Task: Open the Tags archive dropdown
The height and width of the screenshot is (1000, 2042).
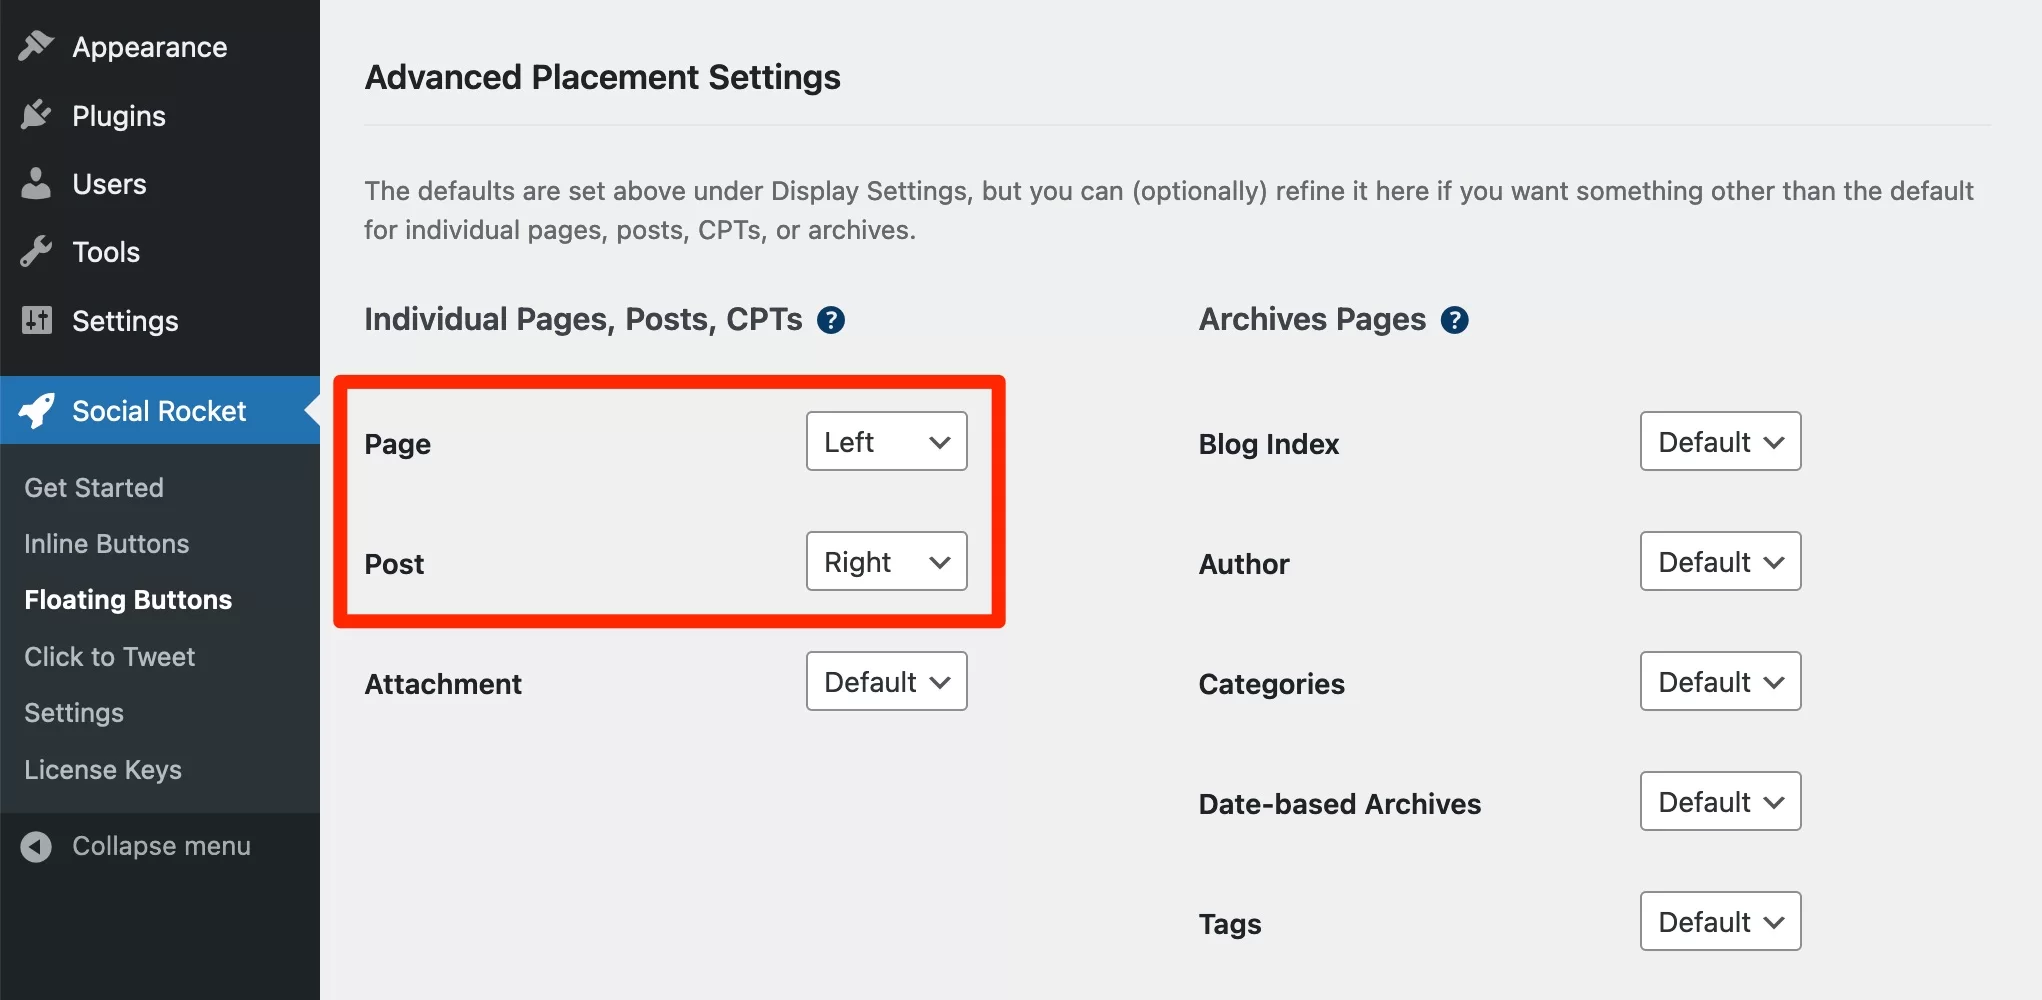Action: (x=1721, y=921)
